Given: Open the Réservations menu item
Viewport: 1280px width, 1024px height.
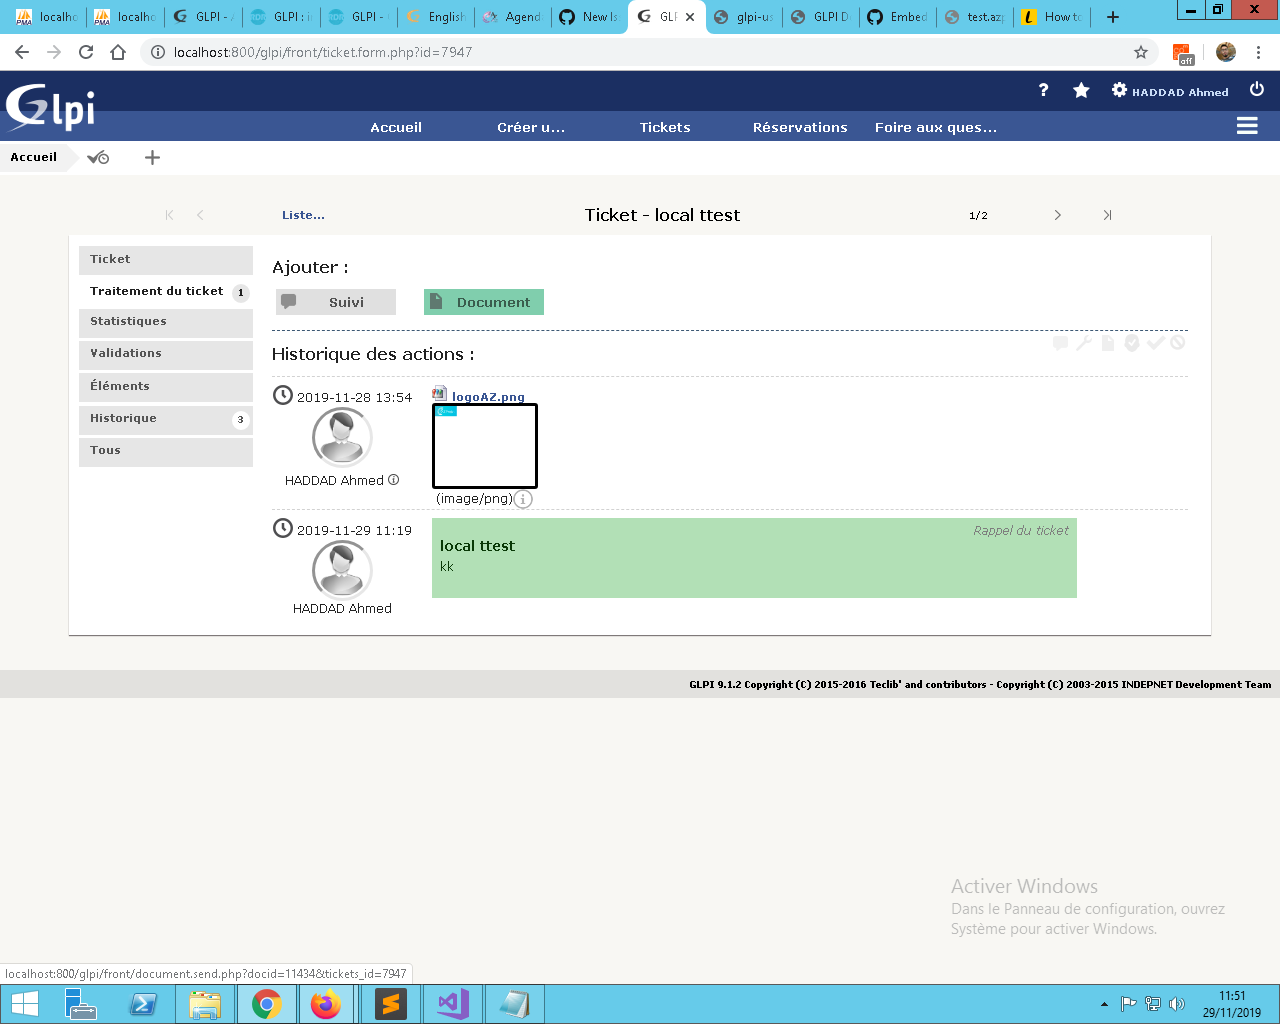Looking at the screenshot, I should coord(800,127).
